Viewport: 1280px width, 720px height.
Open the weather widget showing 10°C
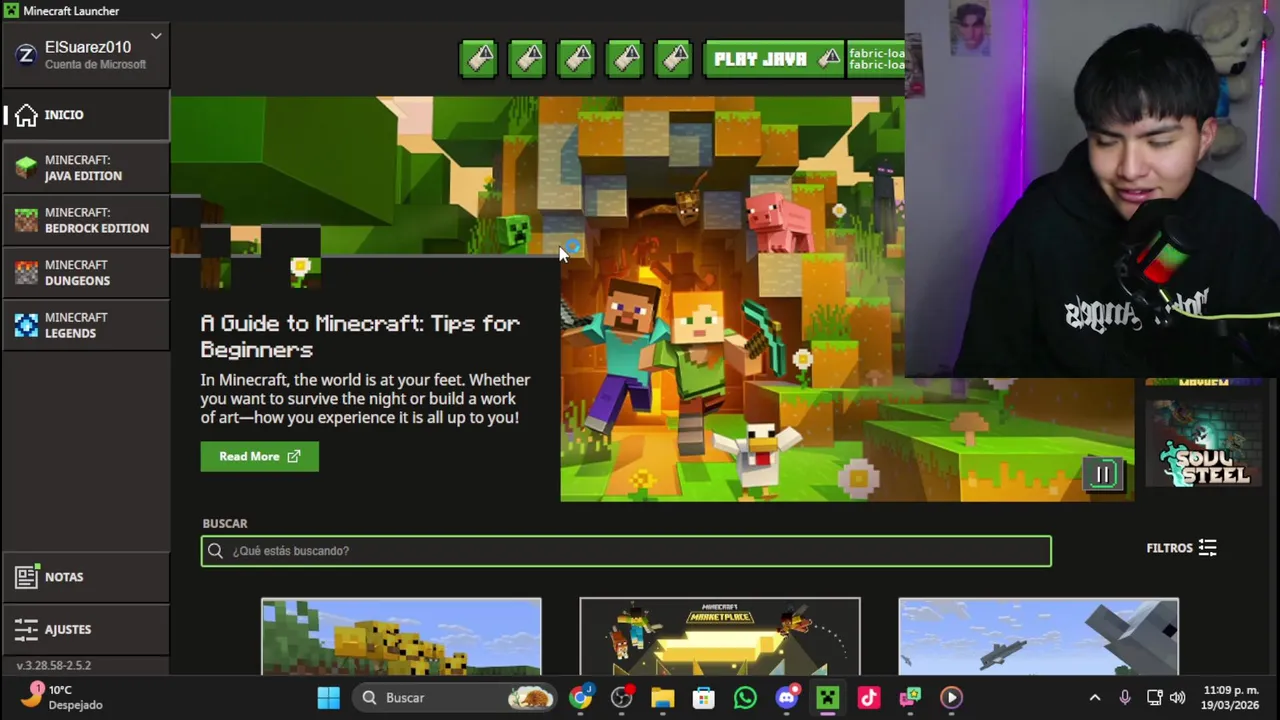click(62, 697)
